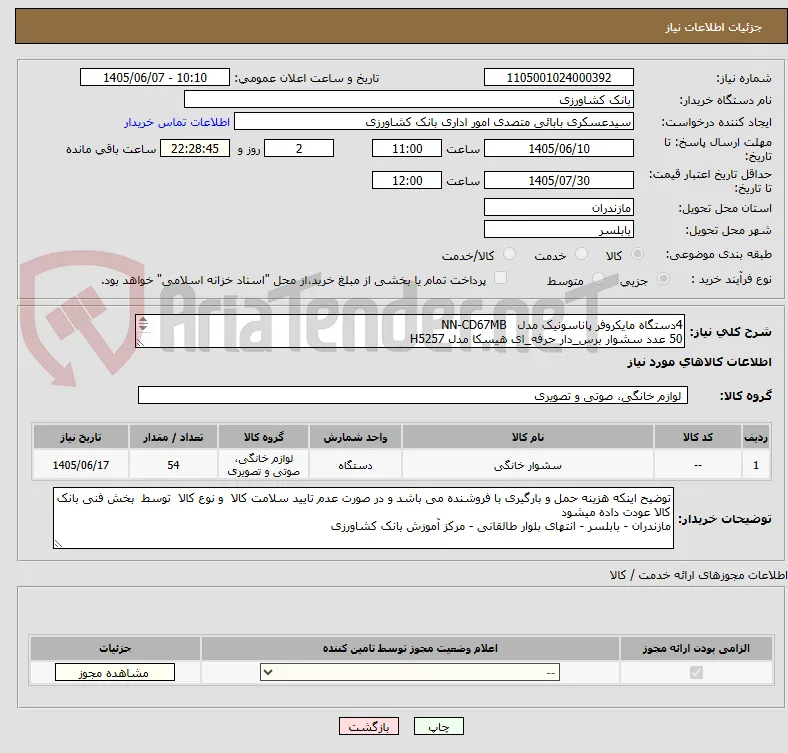Select the کالا radio button
The height and width of the screenshot is (753, 788).
637,254
